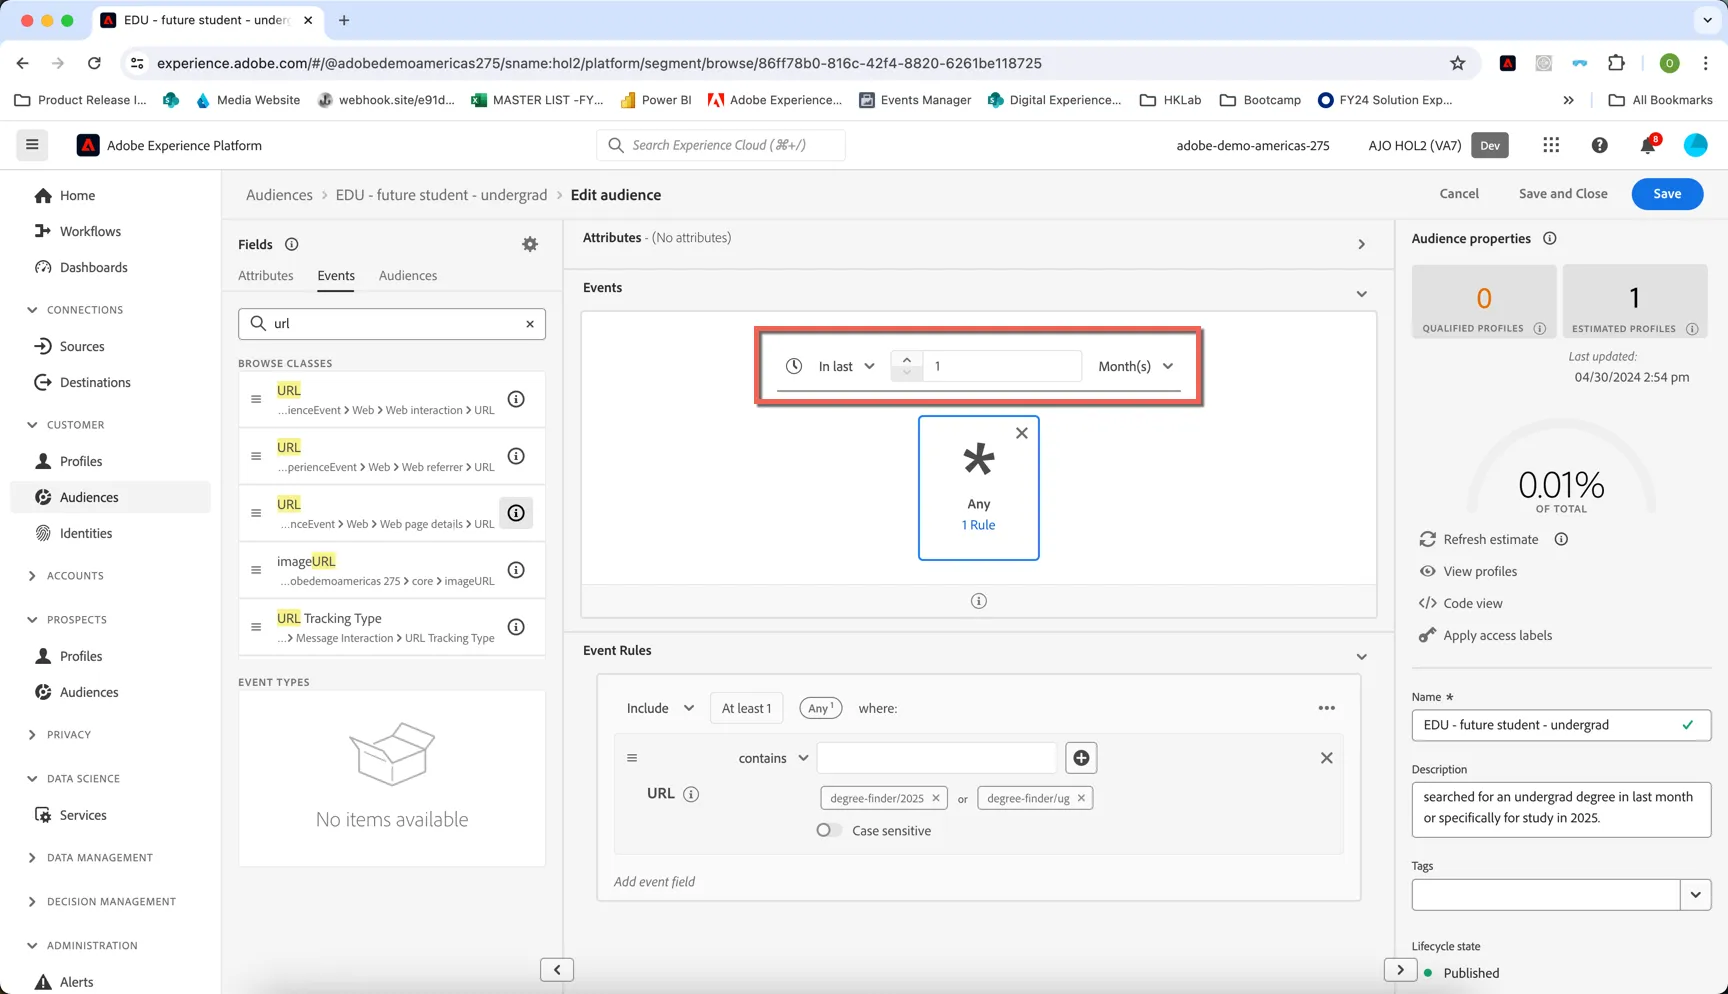The height and width of the screenshot is (994, 1728).
Task: Collapse the Events section
Action: (1361, 294)
